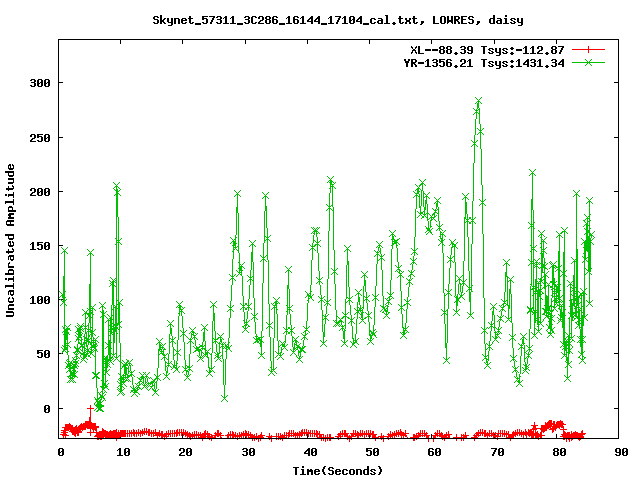The image size is (640, 480).
Task: Click the 90 tick label on the x-axis
Action: (621, 452)
